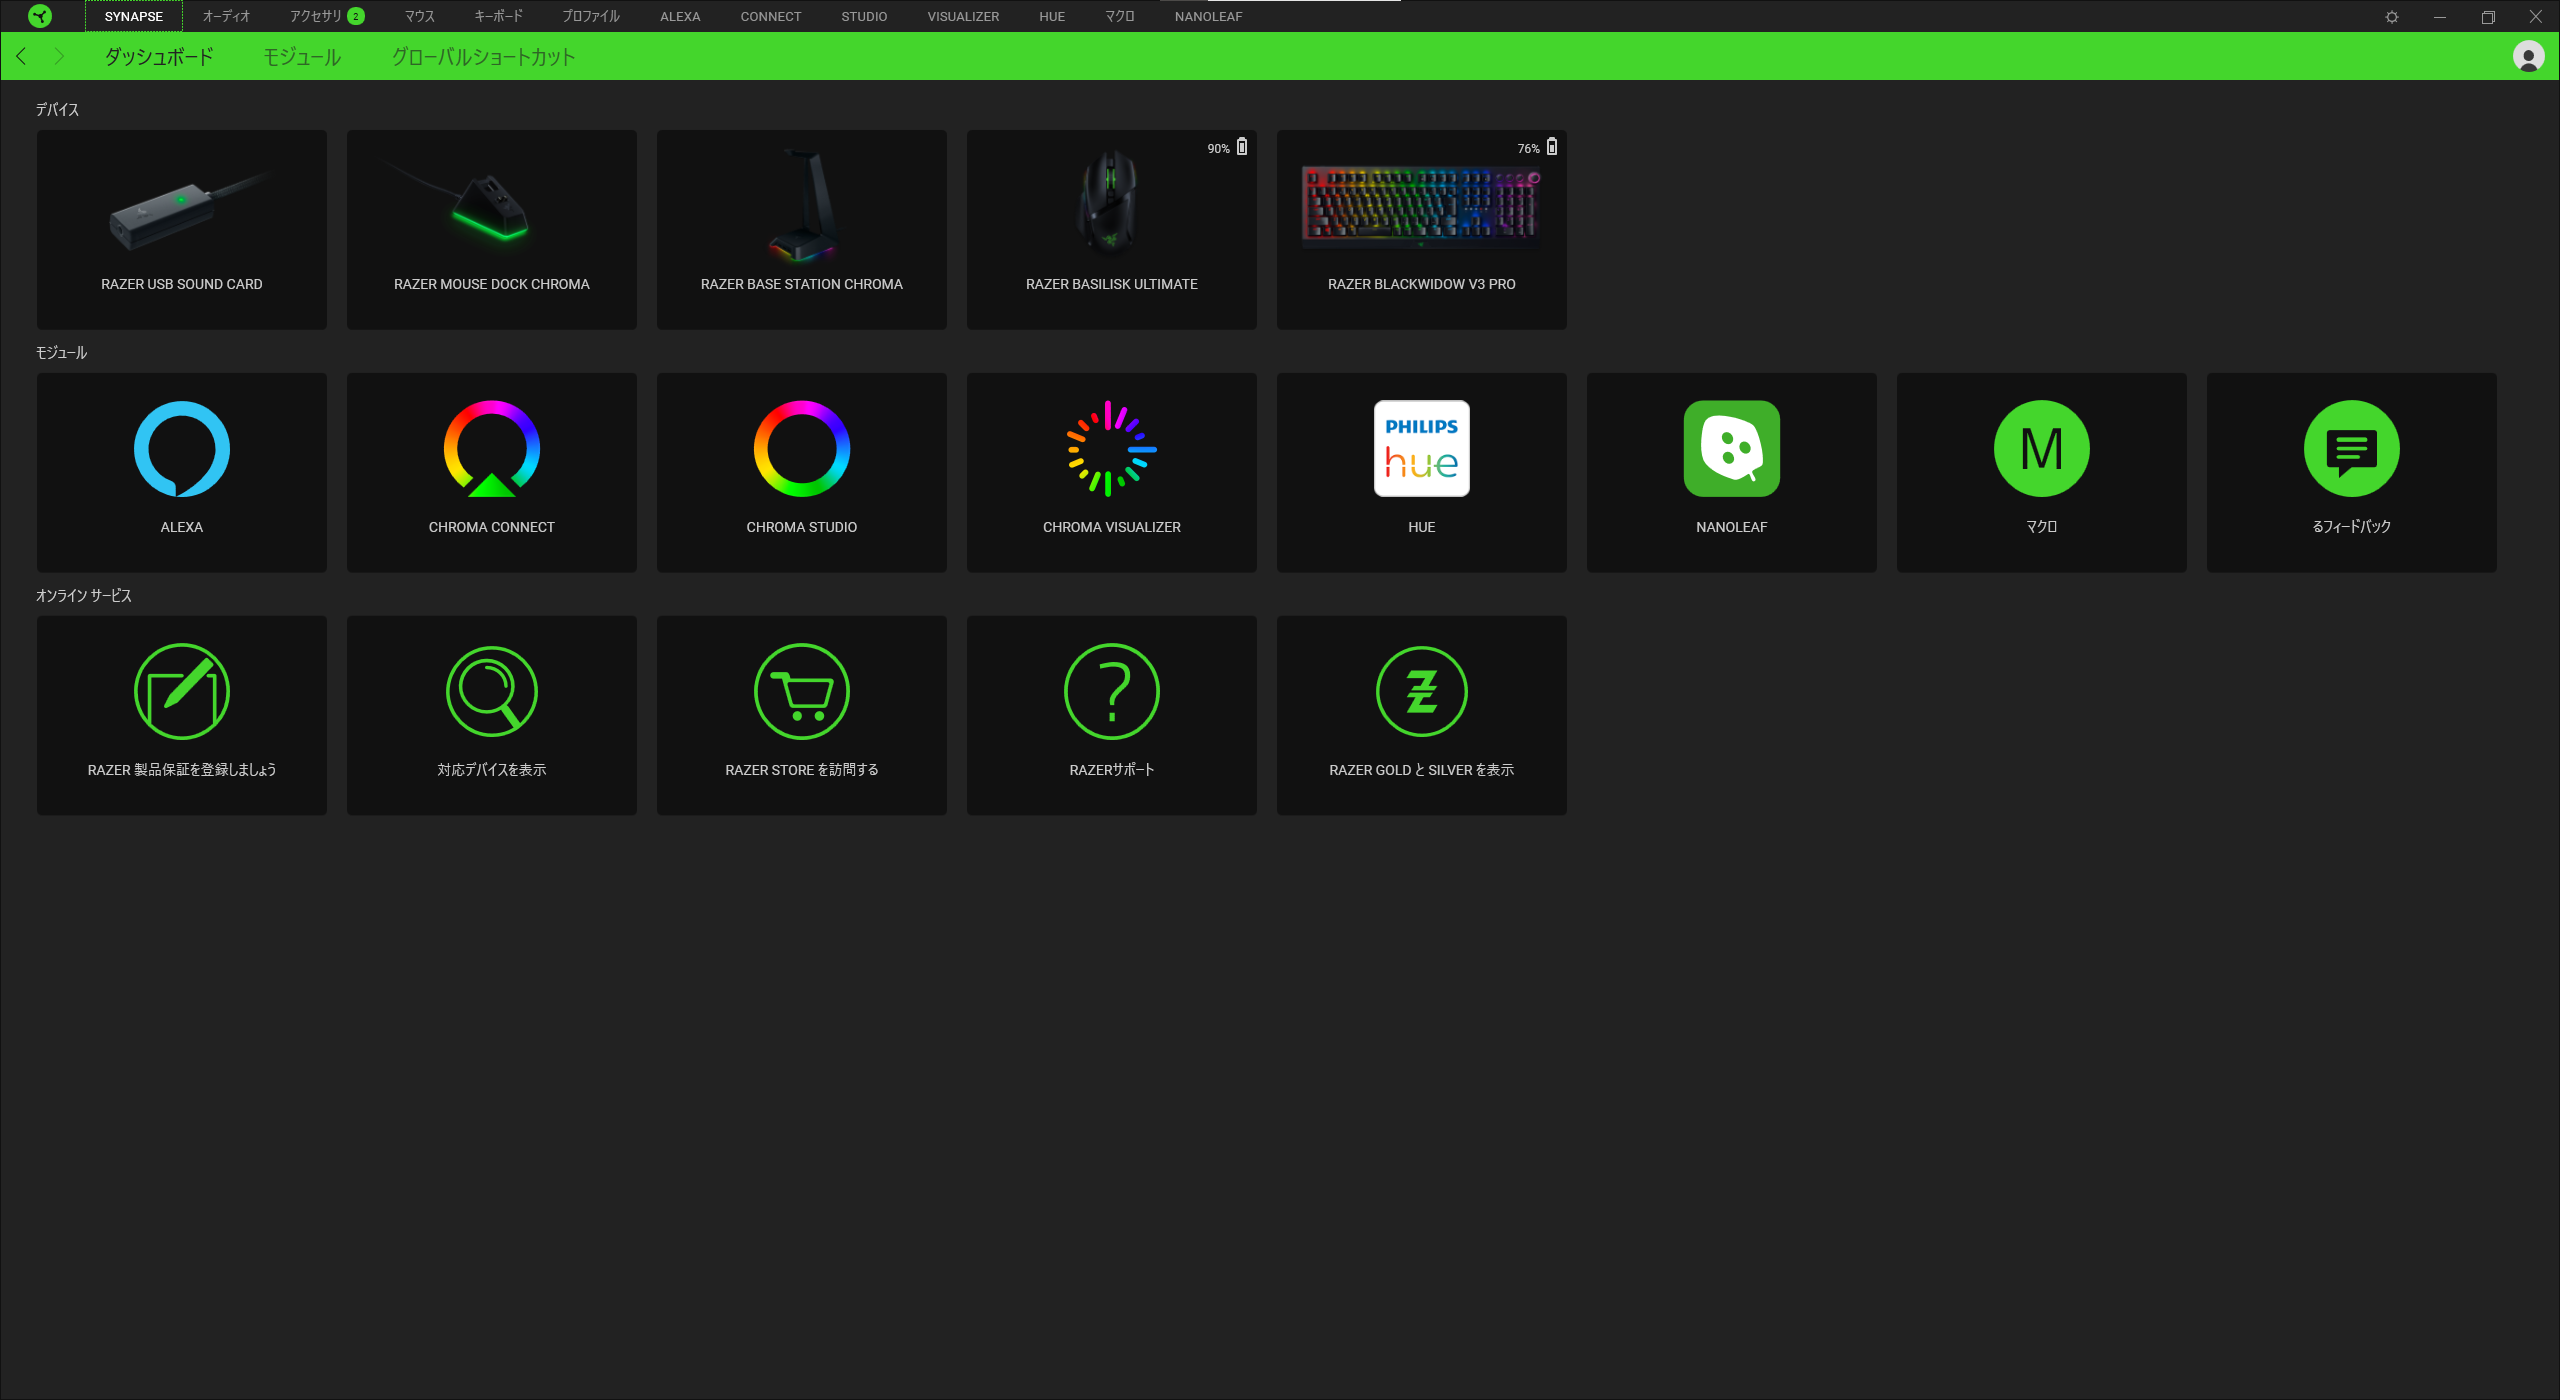2560x1400 pixels.
Task: Switch to the CONNECT top tab
Action: click(770, 16)
